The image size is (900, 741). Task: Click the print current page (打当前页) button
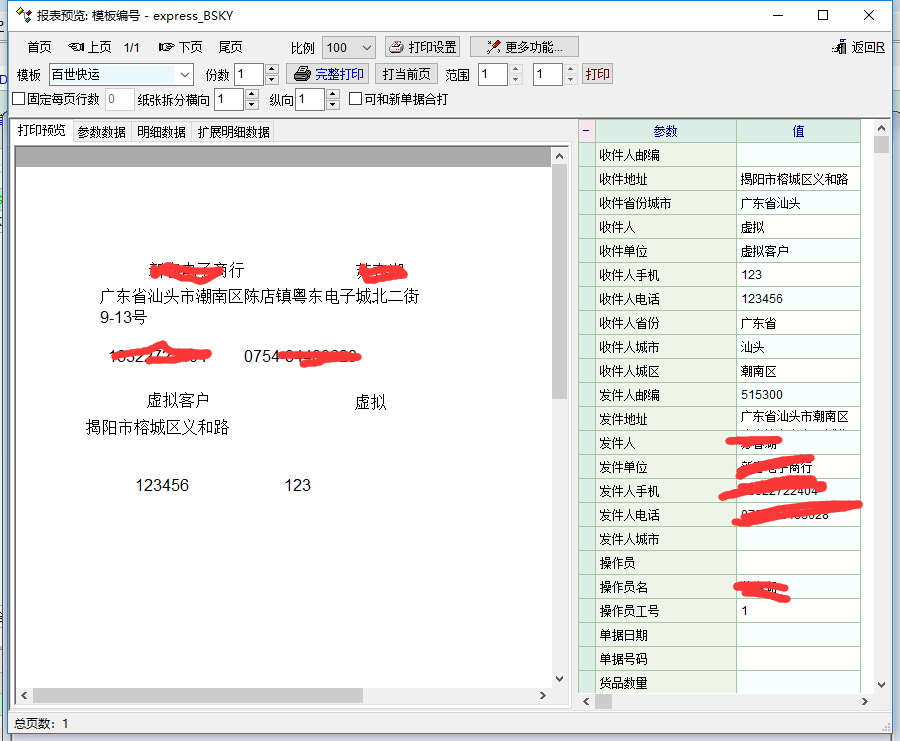pyautogui.click(x=406, y=74)
